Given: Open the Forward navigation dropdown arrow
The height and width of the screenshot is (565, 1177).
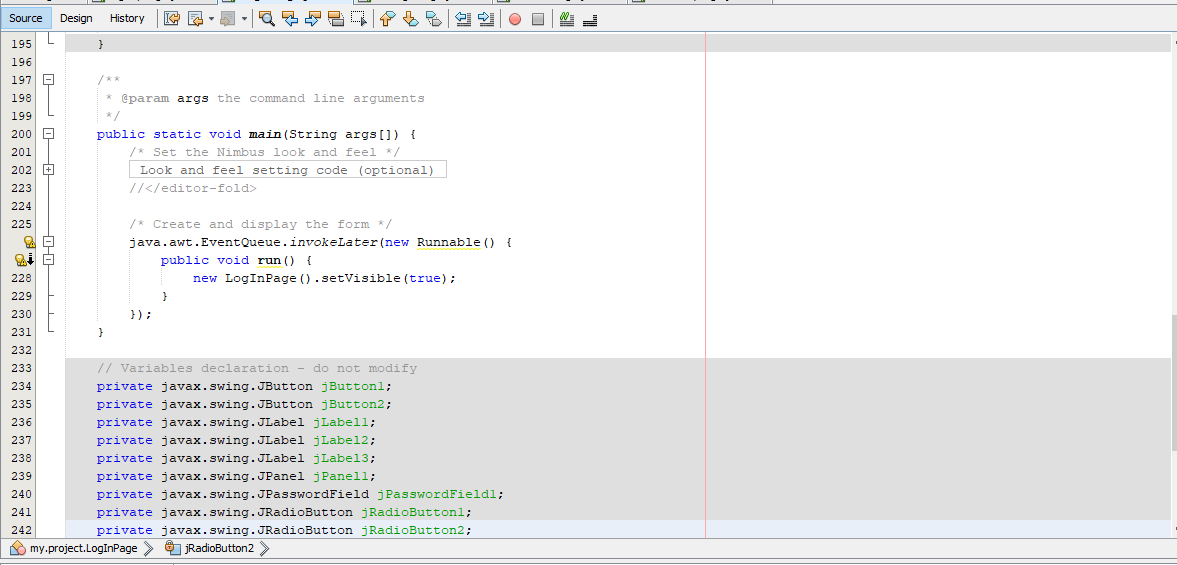Looking at the screenshot, I should pos(245,20).
